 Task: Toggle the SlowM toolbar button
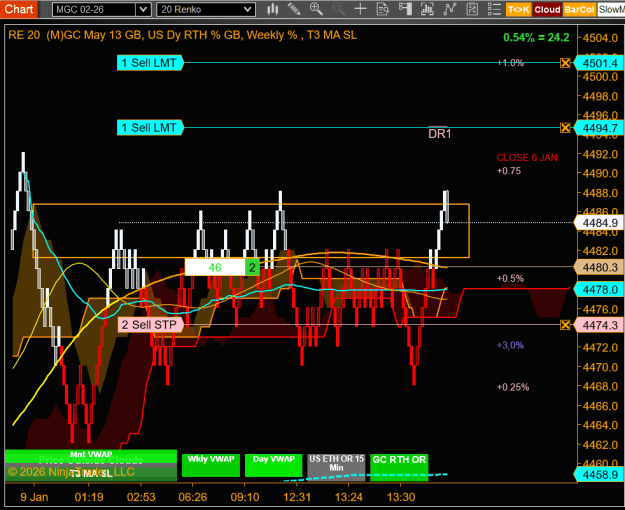tap(611, 10)
